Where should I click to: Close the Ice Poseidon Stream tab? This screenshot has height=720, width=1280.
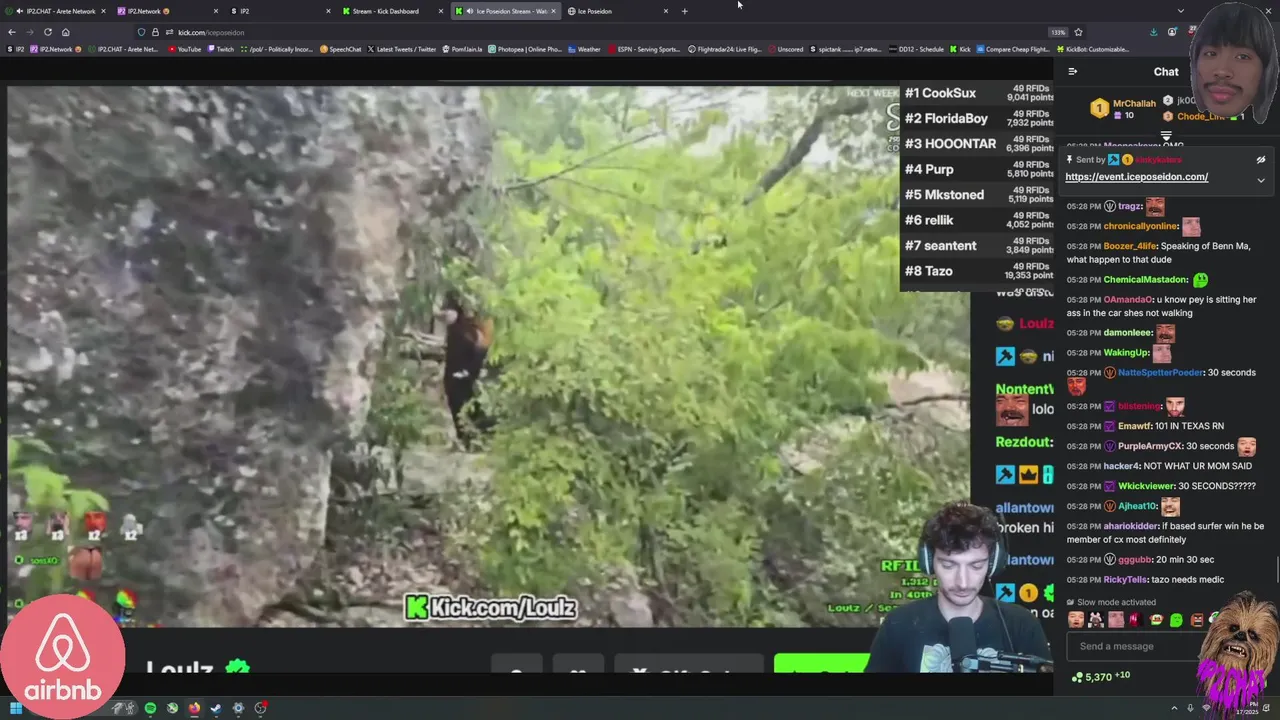(x=553, y=11)
